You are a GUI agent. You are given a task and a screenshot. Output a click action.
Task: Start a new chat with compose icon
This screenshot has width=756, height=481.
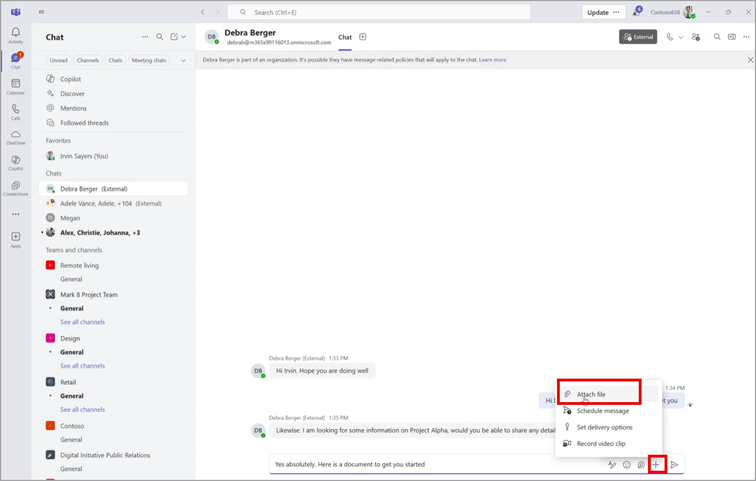coord(174,37)
